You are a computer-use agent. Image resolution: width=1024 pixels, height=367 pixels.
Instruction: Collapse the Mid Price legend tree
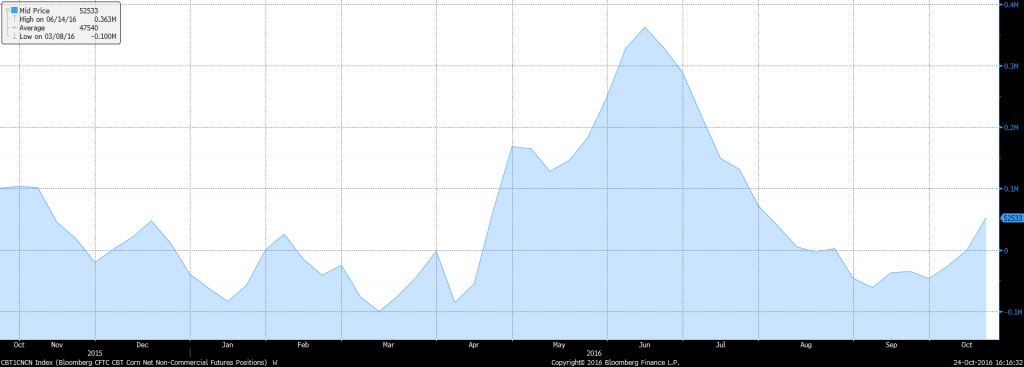[7, 11]
